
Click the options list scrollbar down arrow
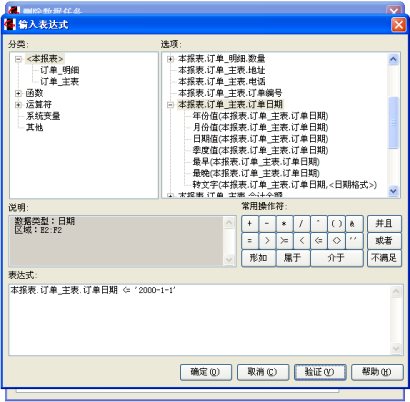[393, 191]
